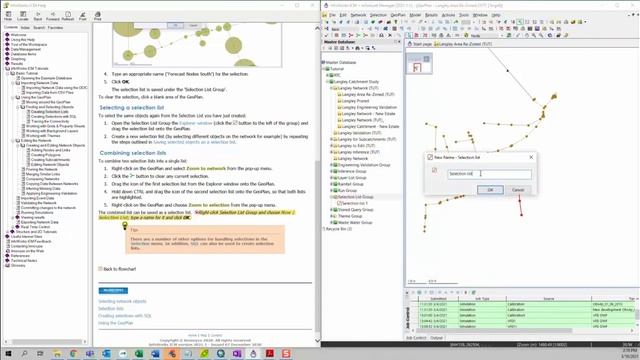
Task: Expand the Rainfall Group node
Action: tap(331, 184)
